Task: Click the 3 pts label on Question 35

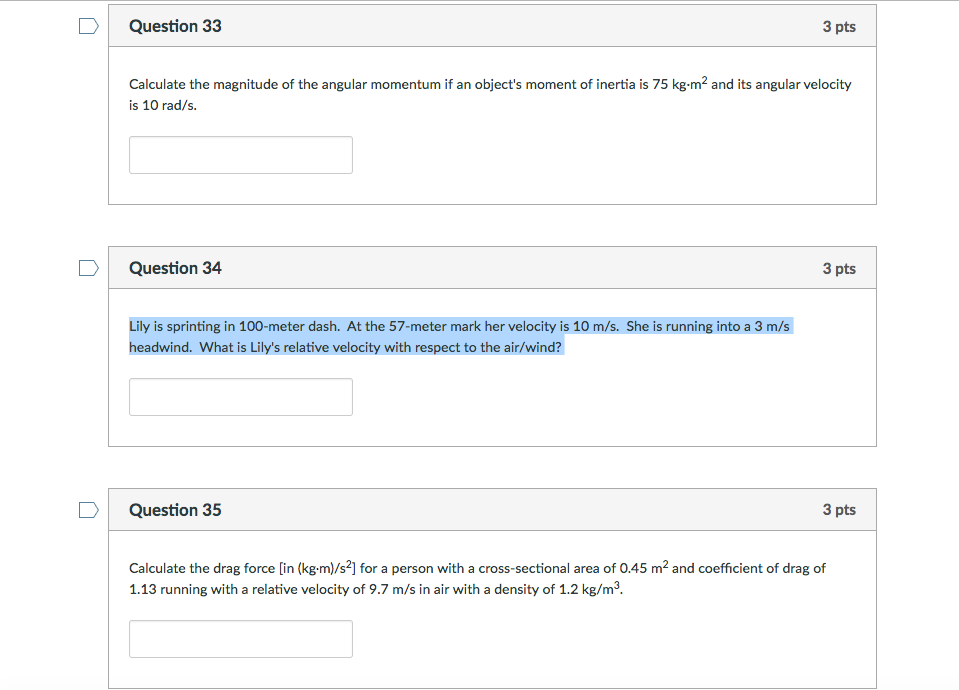Action: (839, 510)
